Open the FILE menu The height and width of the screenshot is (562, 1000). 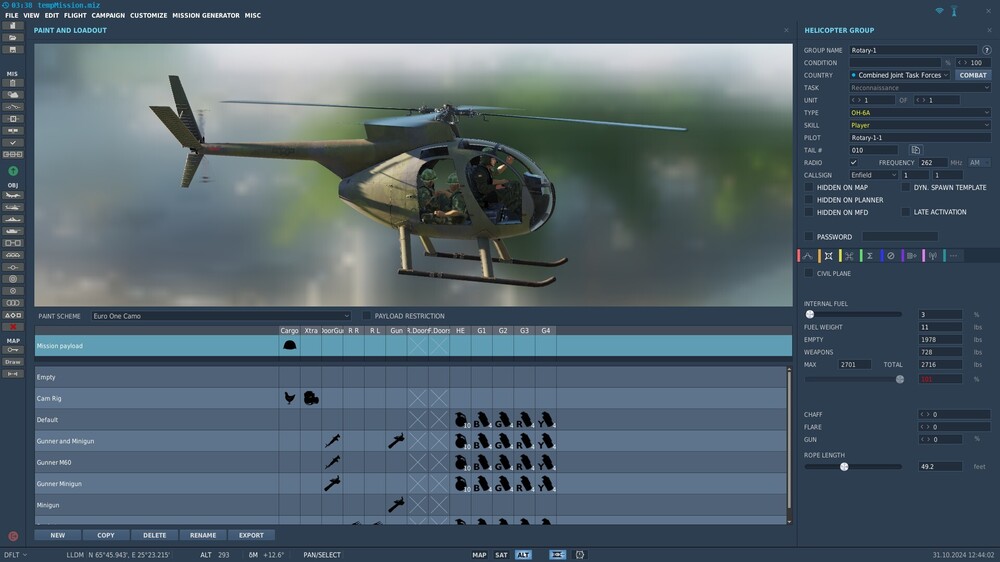11,15
